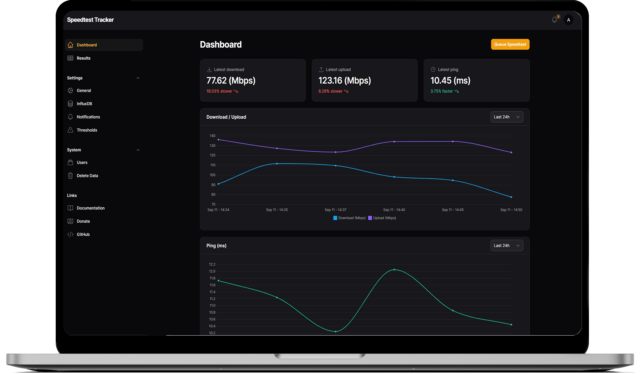
Task: Click the lowest point on the Ping chart
Action: pyautogui.click(x=336, y=332)
